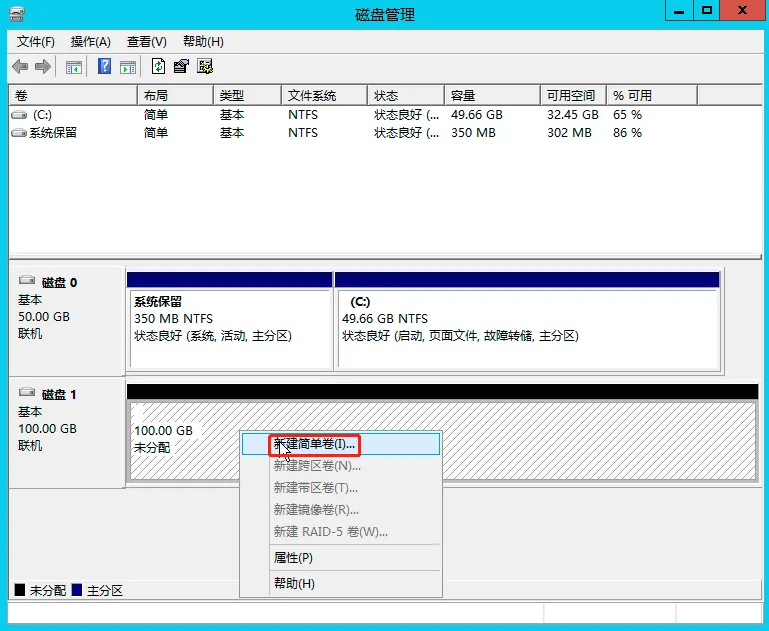Open the 帮助(H) menu in menu bar

(203, 42)
